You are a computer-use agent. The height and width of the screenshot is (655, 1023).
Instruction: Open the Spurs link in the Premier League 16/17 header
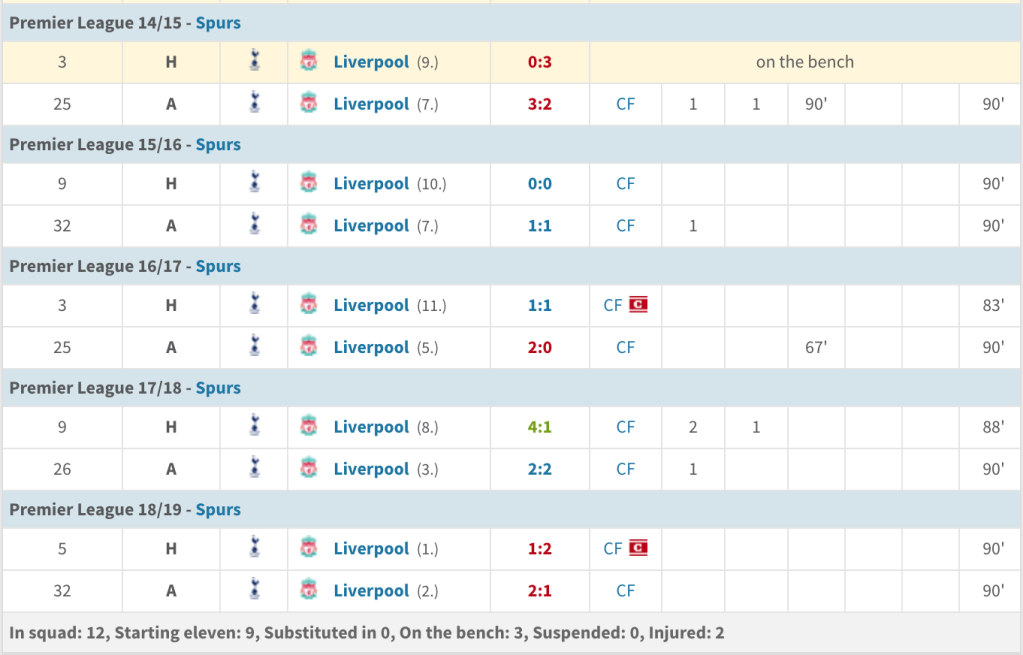click(218, 266)
